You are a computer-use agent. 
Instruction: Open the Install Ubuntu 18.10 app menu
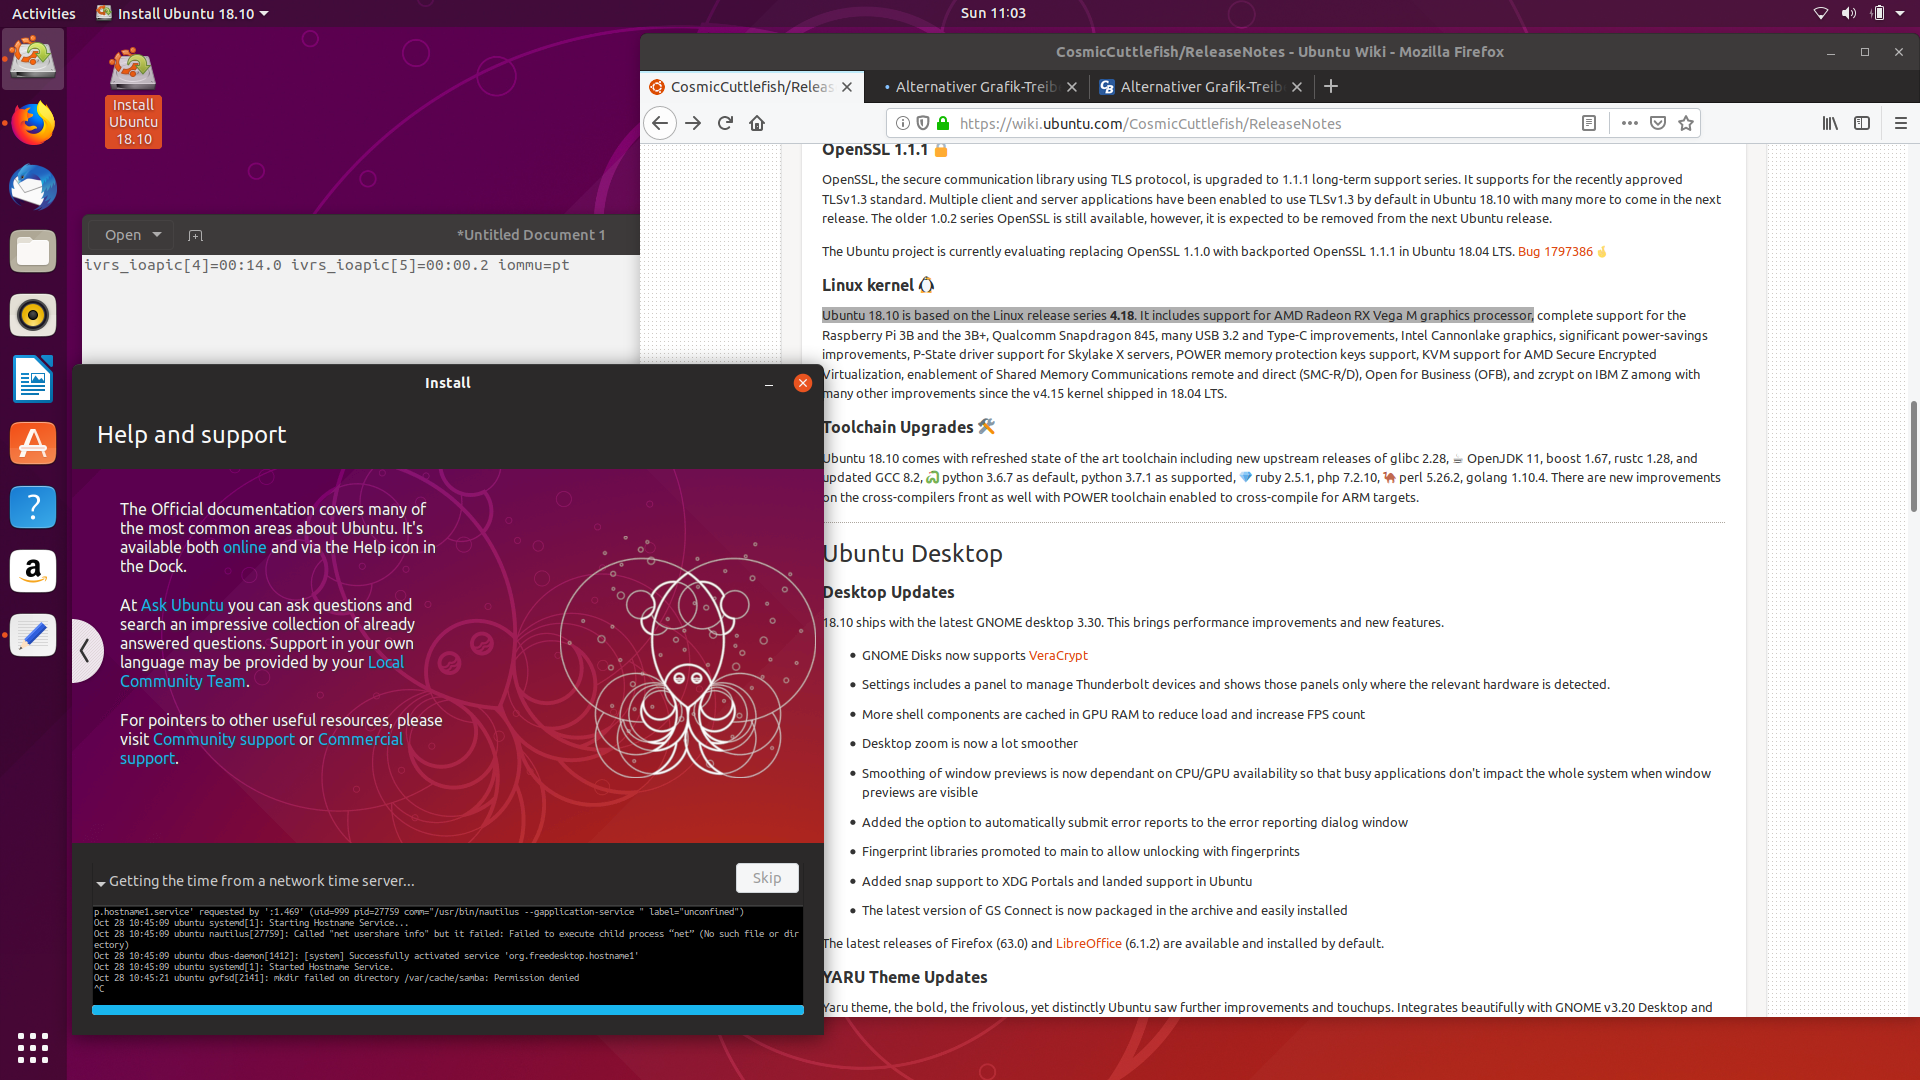183,13
